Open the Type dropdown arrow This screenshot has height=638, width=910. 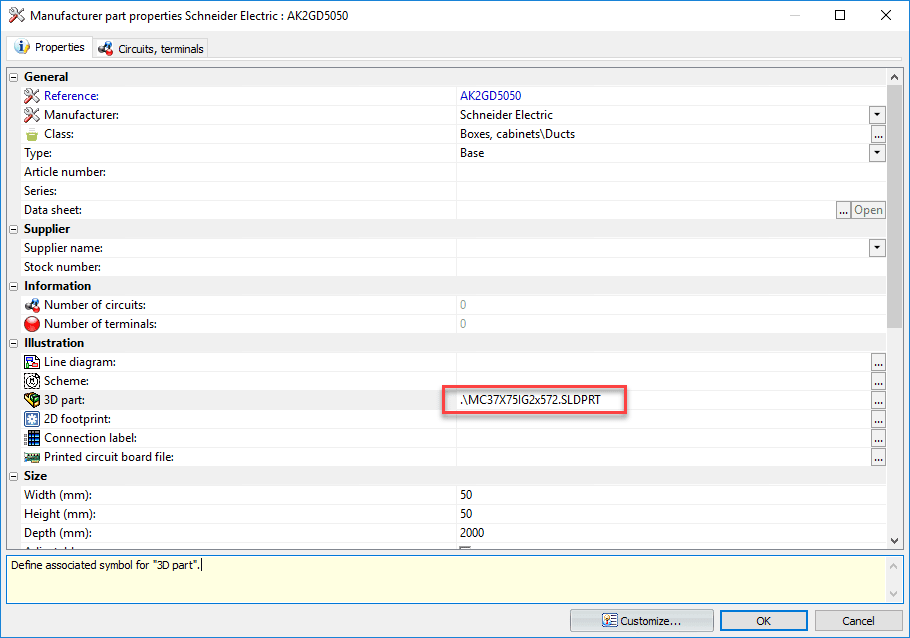click(x=877, y=153)
